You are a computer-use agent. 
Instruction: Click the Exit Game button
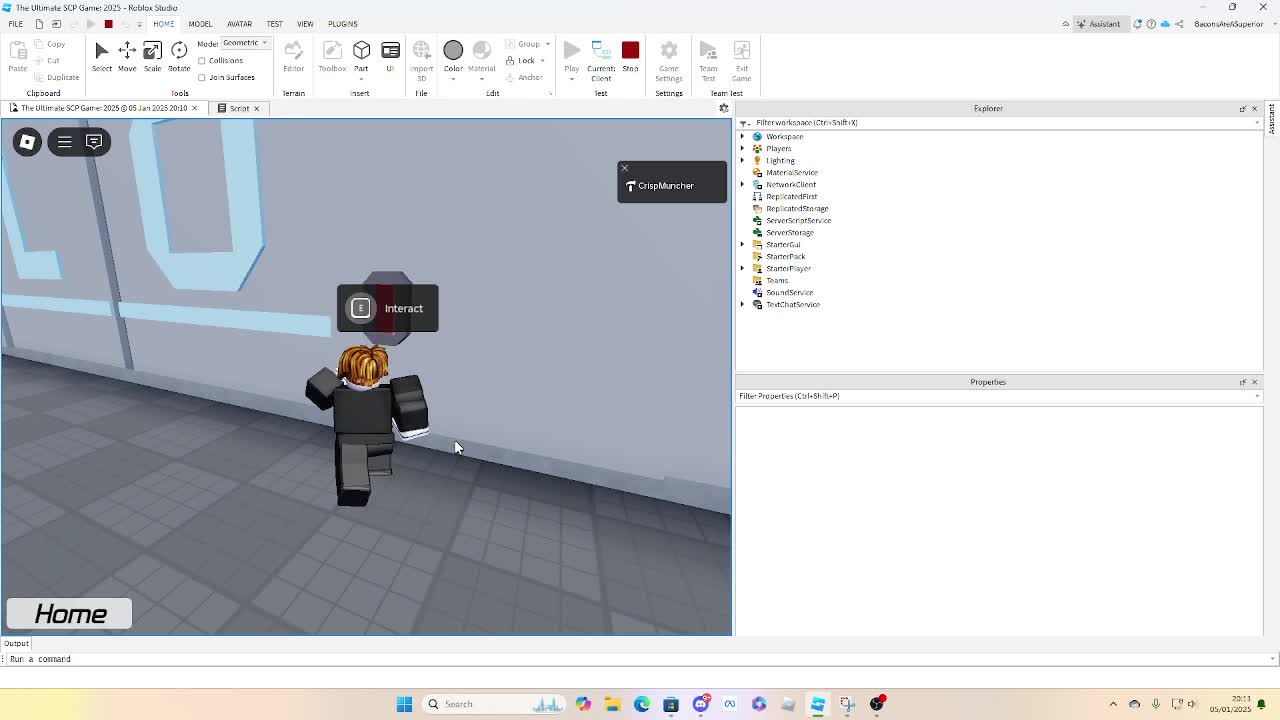point(741,60)
